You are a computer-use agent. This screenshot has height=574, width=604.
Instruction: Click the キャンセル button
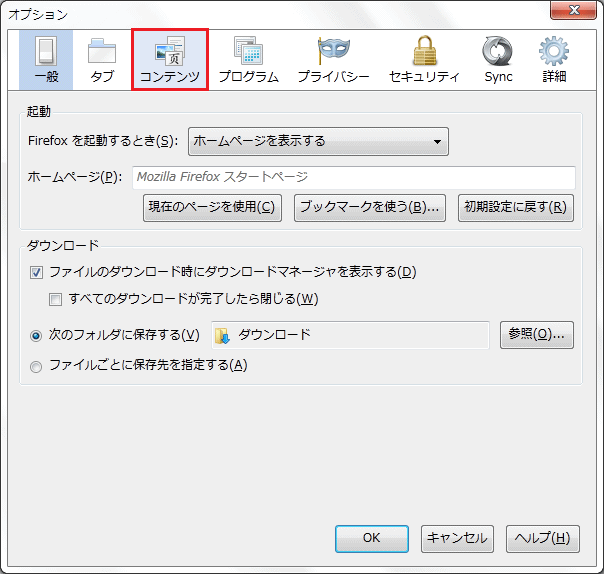tap(457, 539)
